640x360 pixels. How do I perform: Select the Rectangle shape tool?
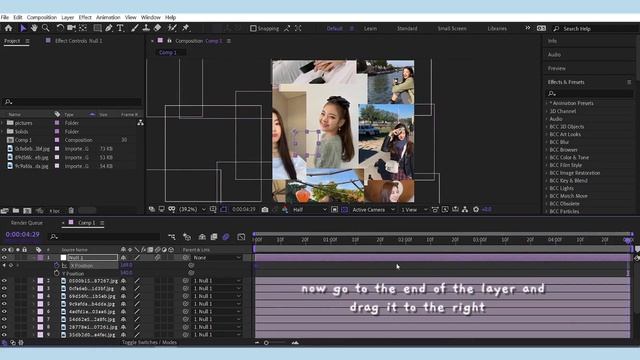click(x=97, y=28)
